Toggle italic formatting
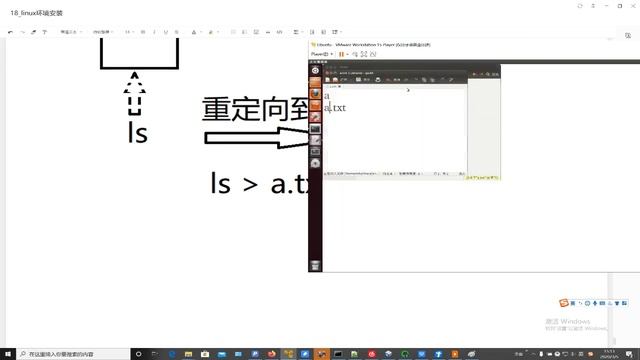This screenshot has width=640, height=360. 154,32
